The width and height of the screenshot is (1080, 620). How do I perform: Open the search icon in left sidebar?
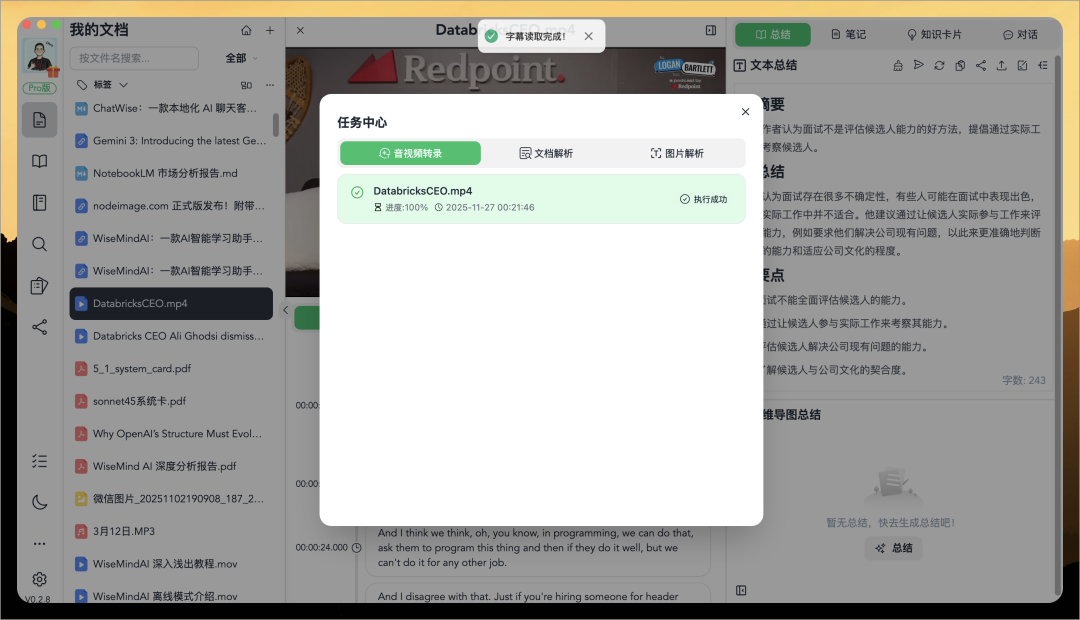(39, 244)
